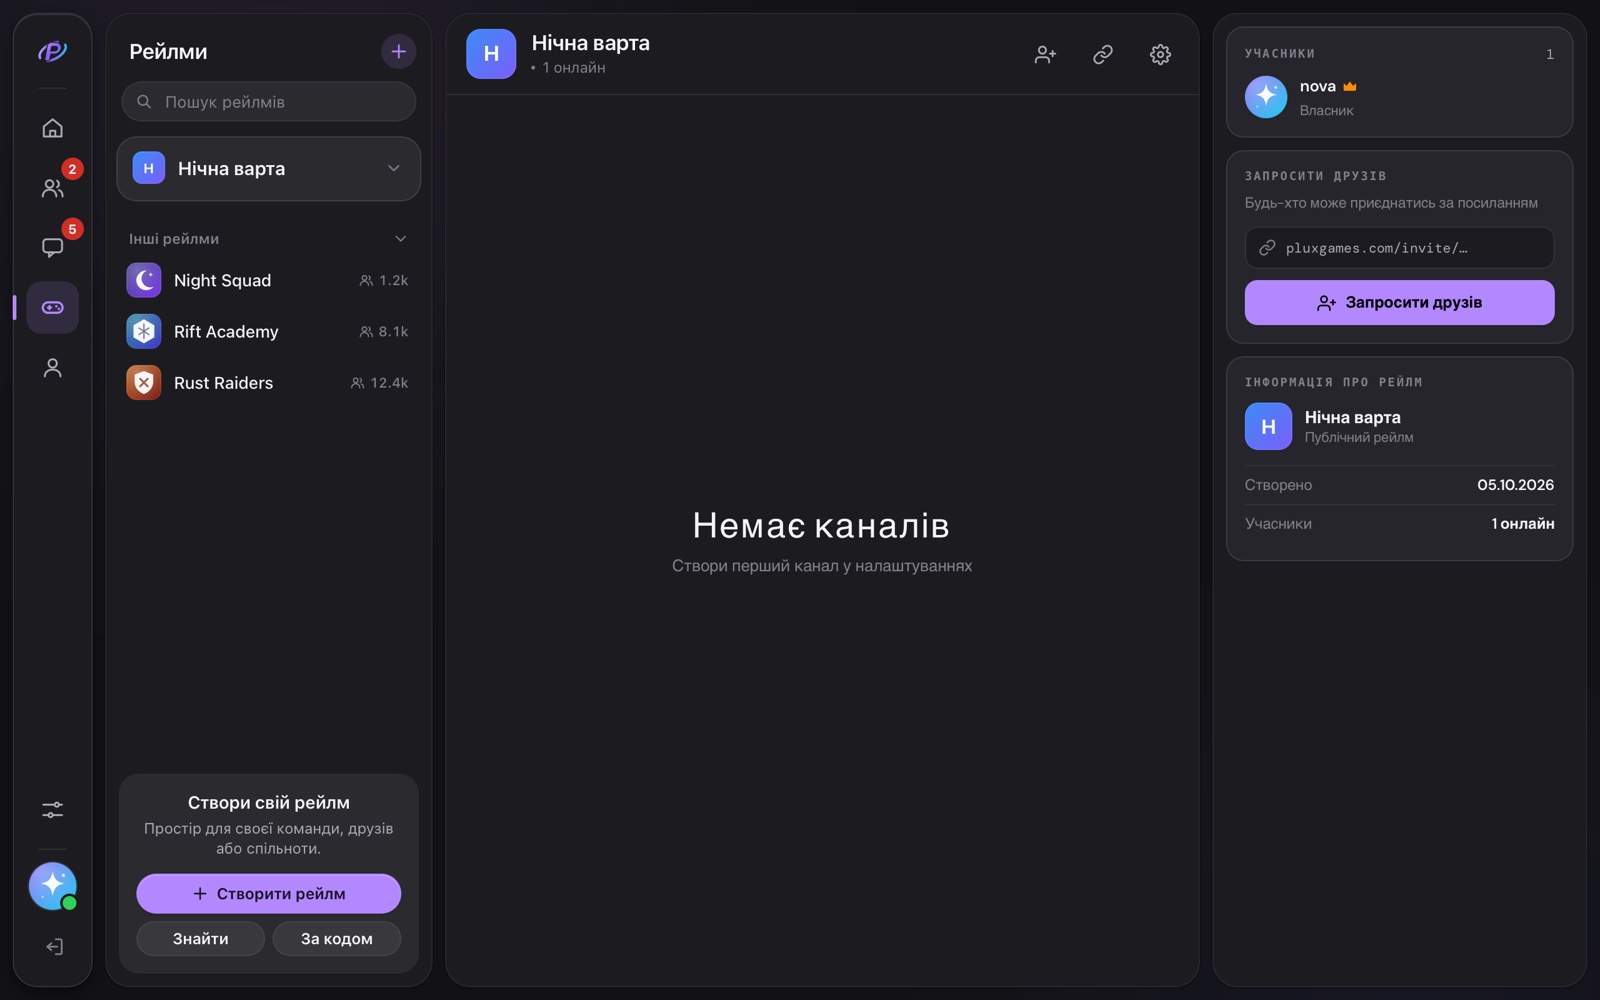Open chat messages icon with 5 badge
This screenshot has height=1000, width=1600.
point(52,247)
